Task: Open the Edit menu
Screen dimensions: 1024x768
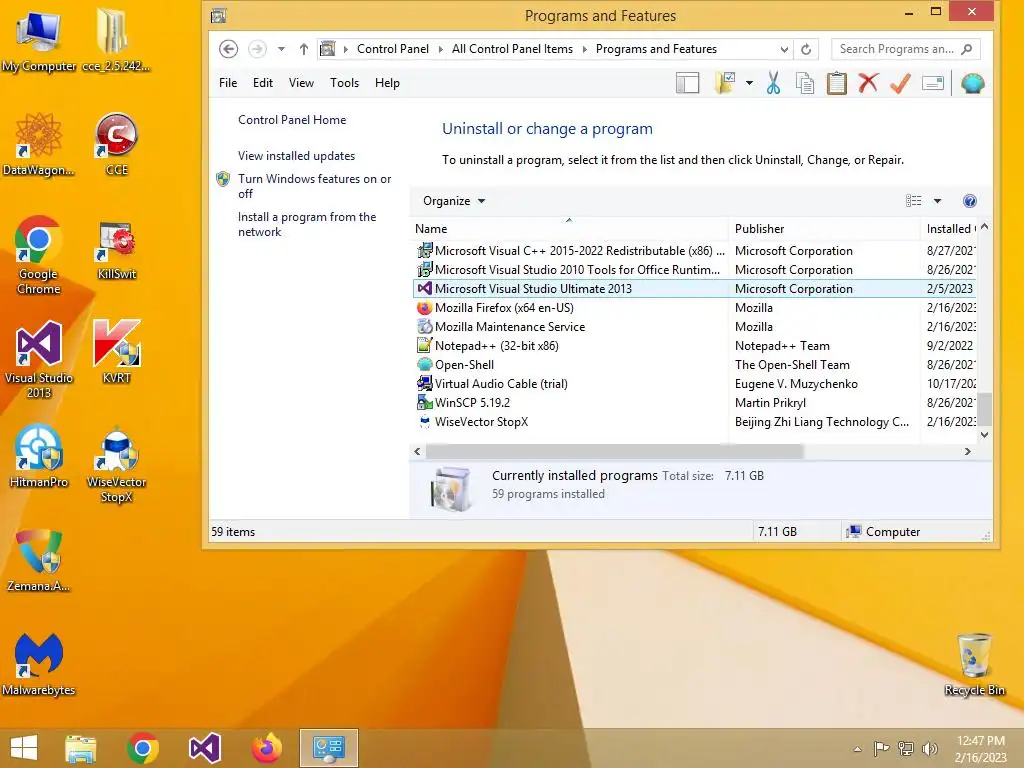Action: pyautogui.click(x=263, y=83)
